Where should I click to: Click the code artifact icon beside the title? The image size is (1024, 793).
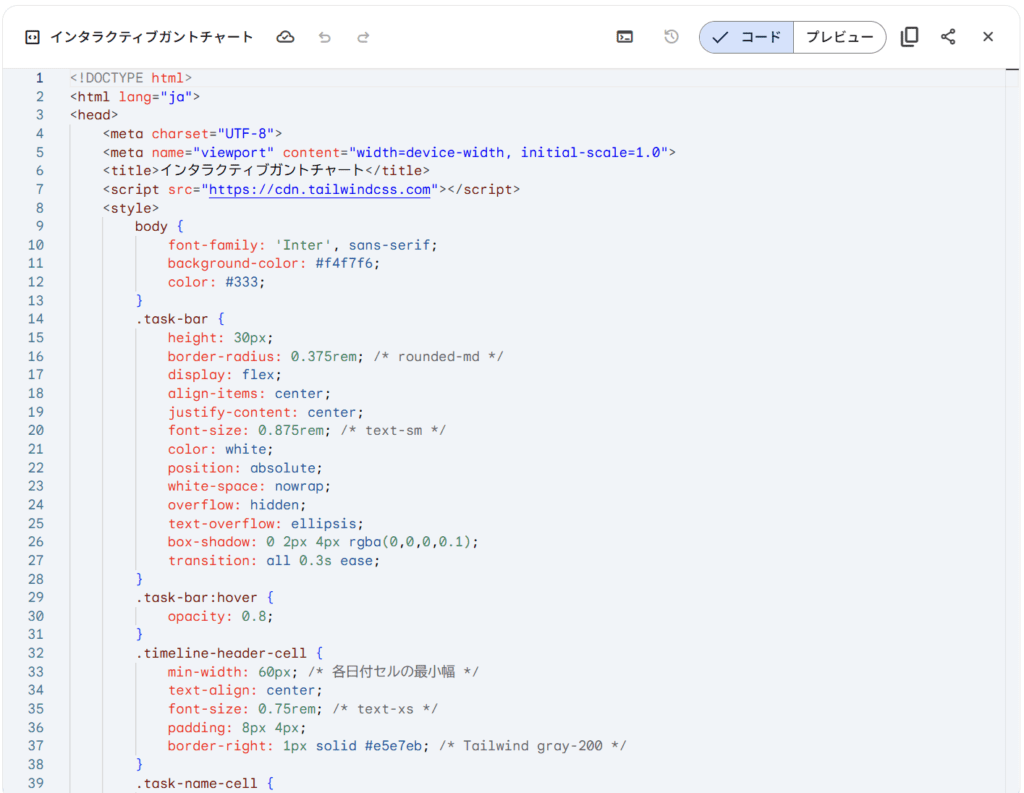tap(32, 37)
